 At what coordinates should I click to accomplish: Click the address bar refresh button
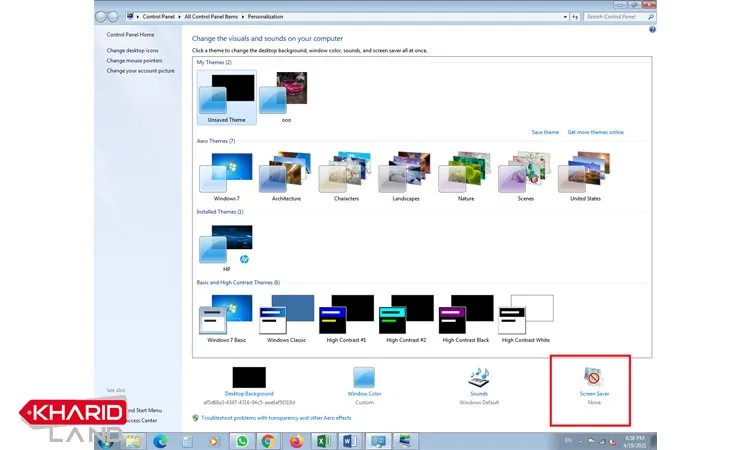pos(575,17)
